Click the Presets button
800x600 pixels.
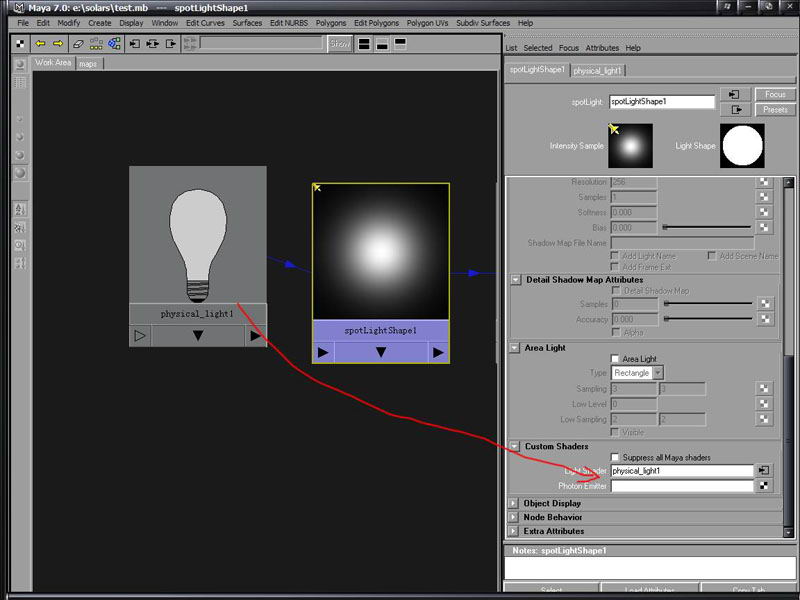(x=775, y=110)
